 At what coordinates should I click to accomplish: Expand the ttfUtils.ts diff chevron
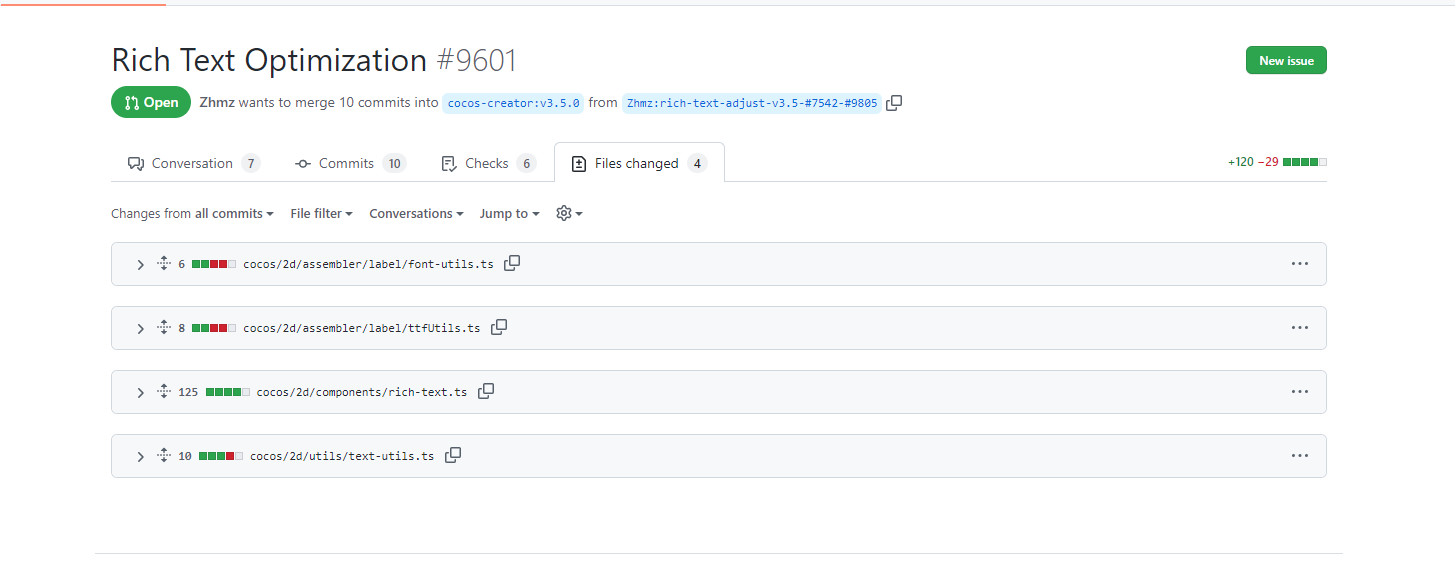tap(140, 329)
